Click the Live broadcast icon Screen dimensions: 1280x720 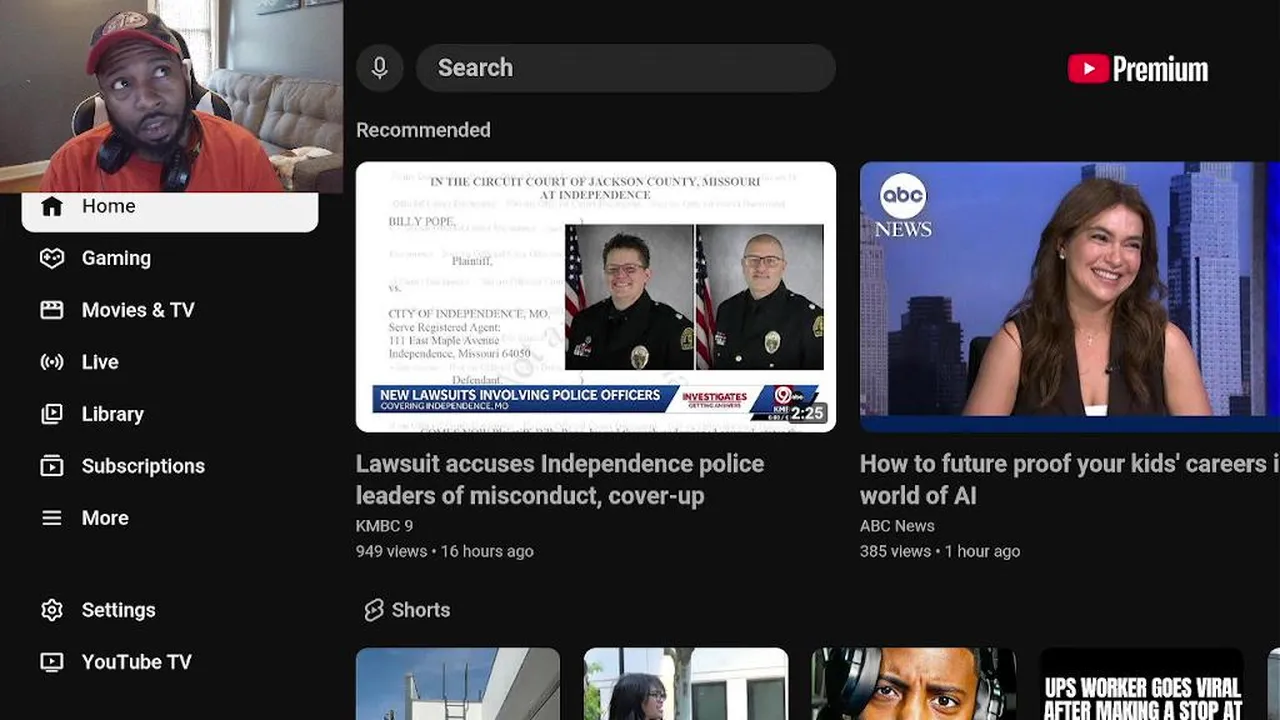pos(52,362)
